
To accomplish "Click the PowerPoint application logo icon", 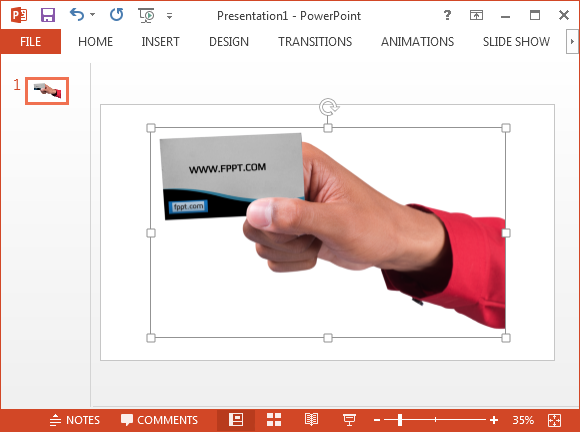I will [19, 15].
